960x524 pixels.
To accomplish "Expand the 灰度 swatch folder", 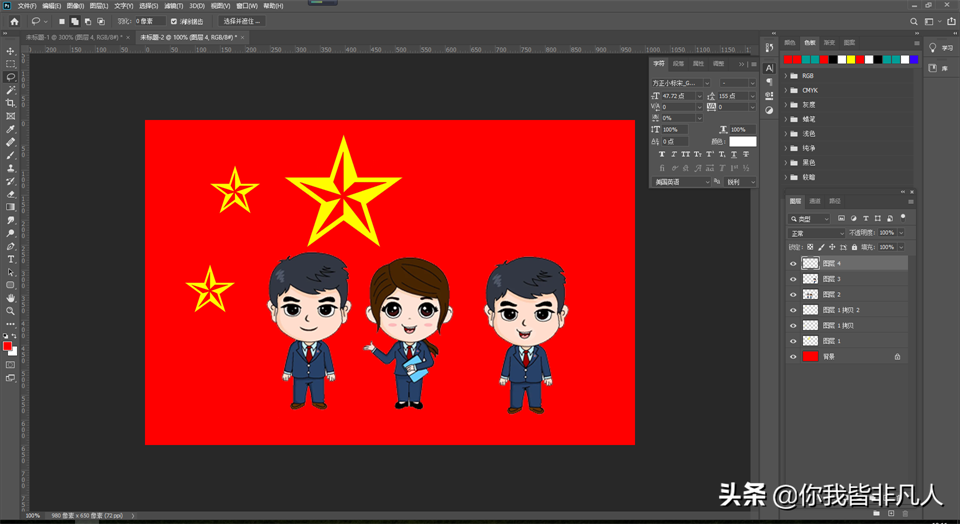I will [786, 105].
